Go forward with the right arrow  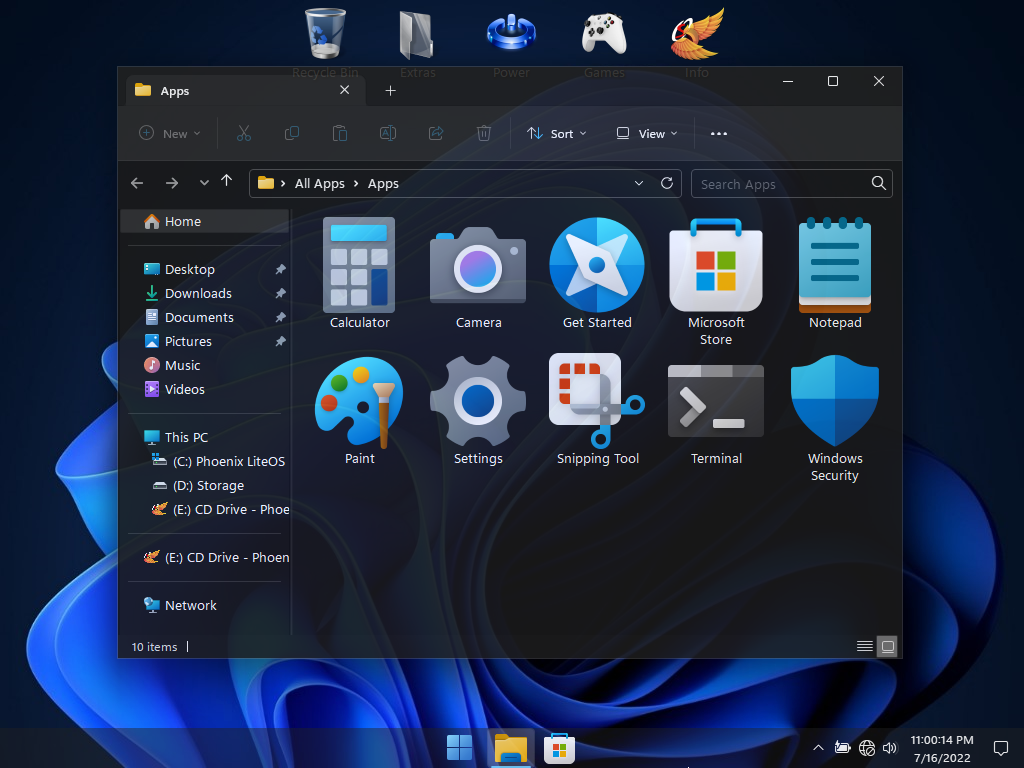click(x=172, y=184)
